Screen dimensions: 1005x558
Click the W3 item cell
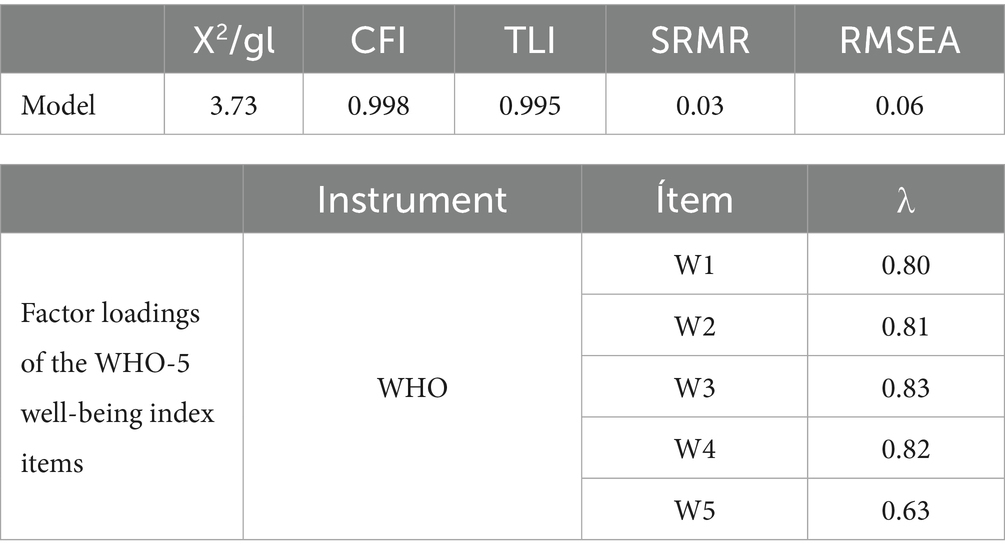pyautogui.click(x=694, y=387)
